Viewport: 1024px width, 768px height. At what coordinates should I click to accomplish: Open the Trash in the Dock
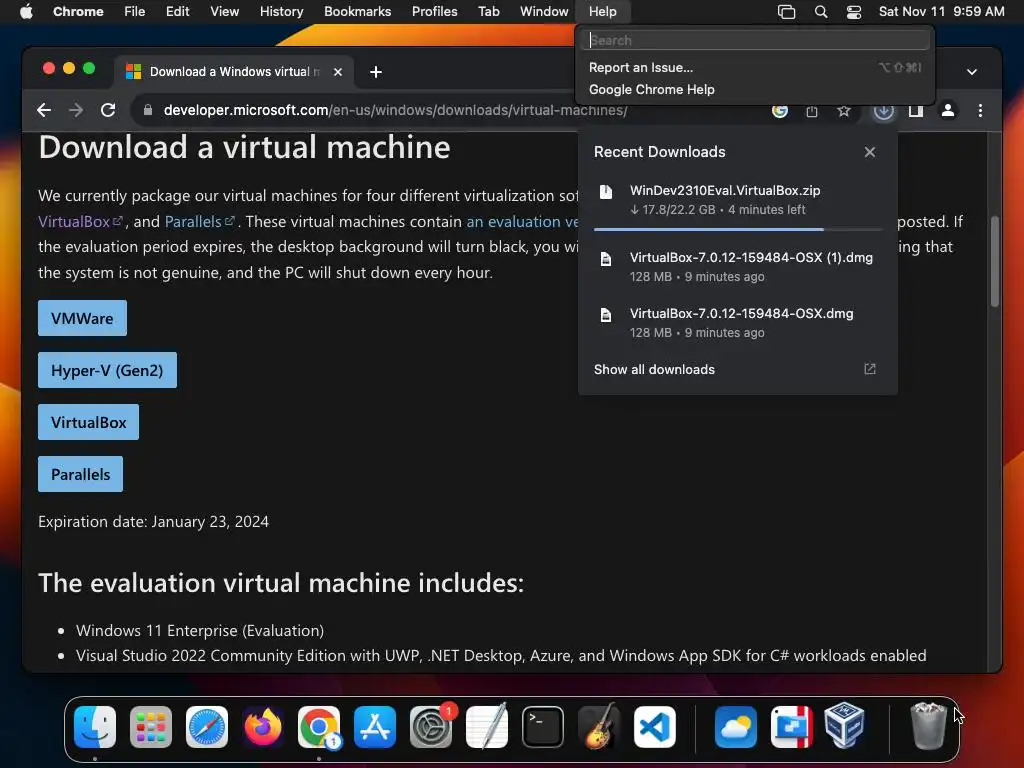(x=928, y=727)
